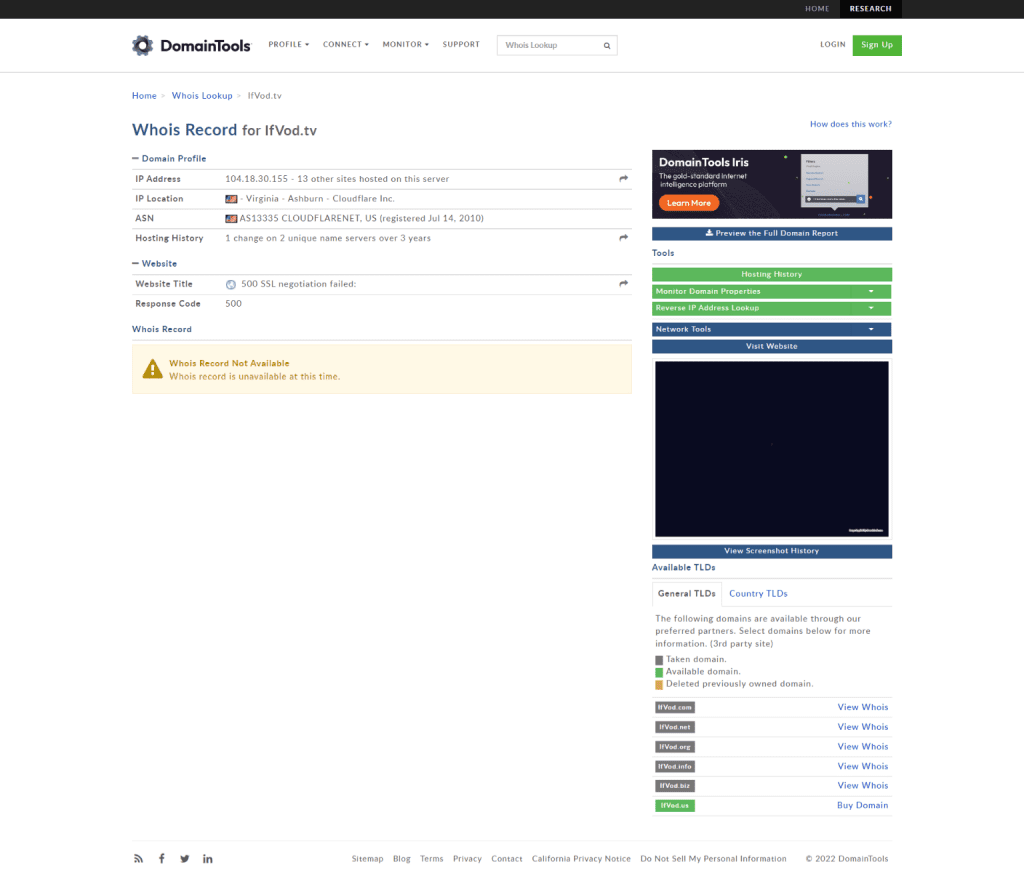The width and height of the screenshot is (1024, 876).
Task: Open Terms link in footer
Action: pos(432,859)
